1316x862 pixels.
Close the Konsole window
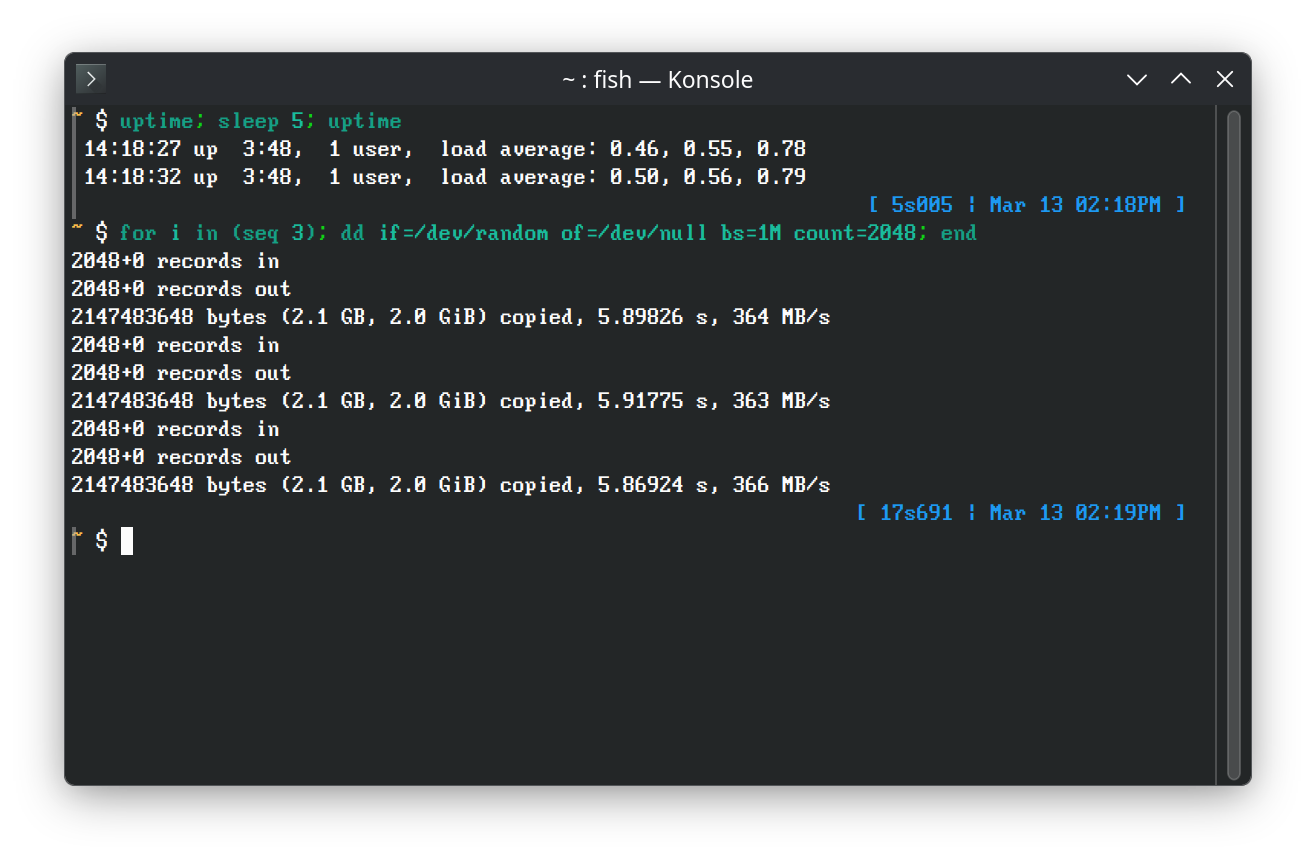click(x=1224, y=79)
